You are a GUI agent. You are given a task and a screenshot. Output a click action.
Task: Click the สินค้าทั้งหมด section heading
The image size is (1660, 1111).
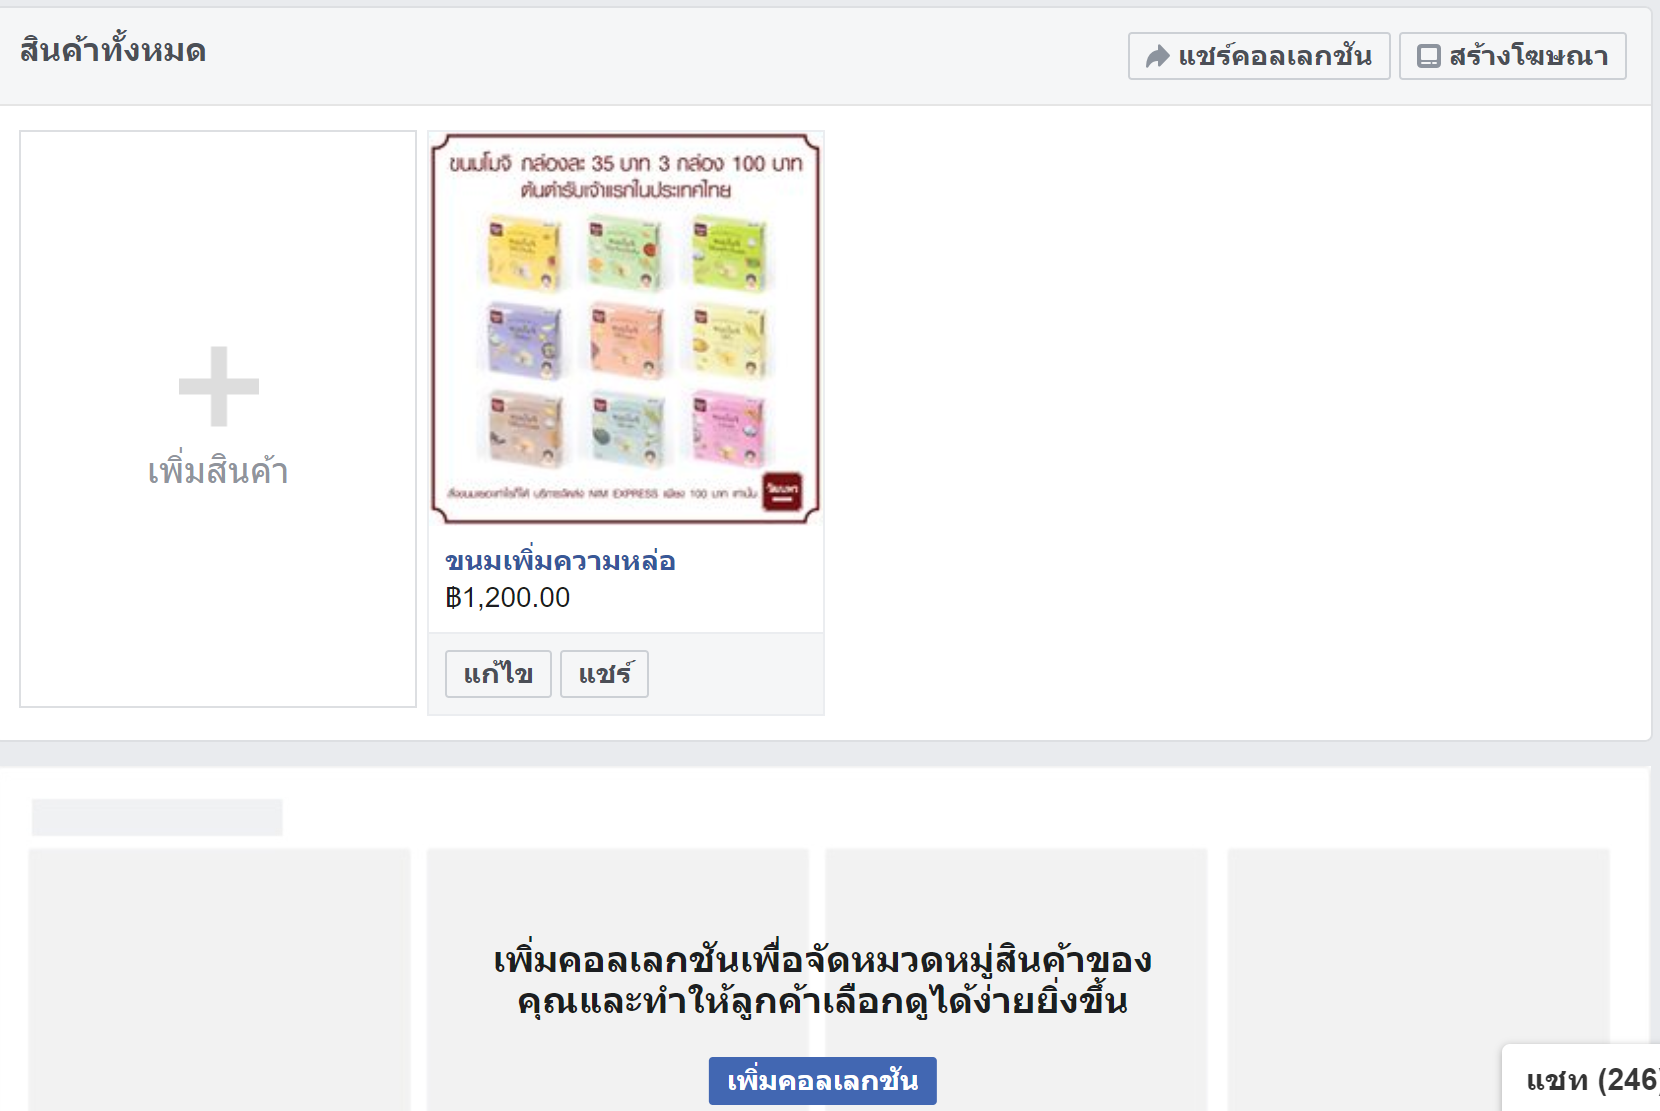(113, 50)
